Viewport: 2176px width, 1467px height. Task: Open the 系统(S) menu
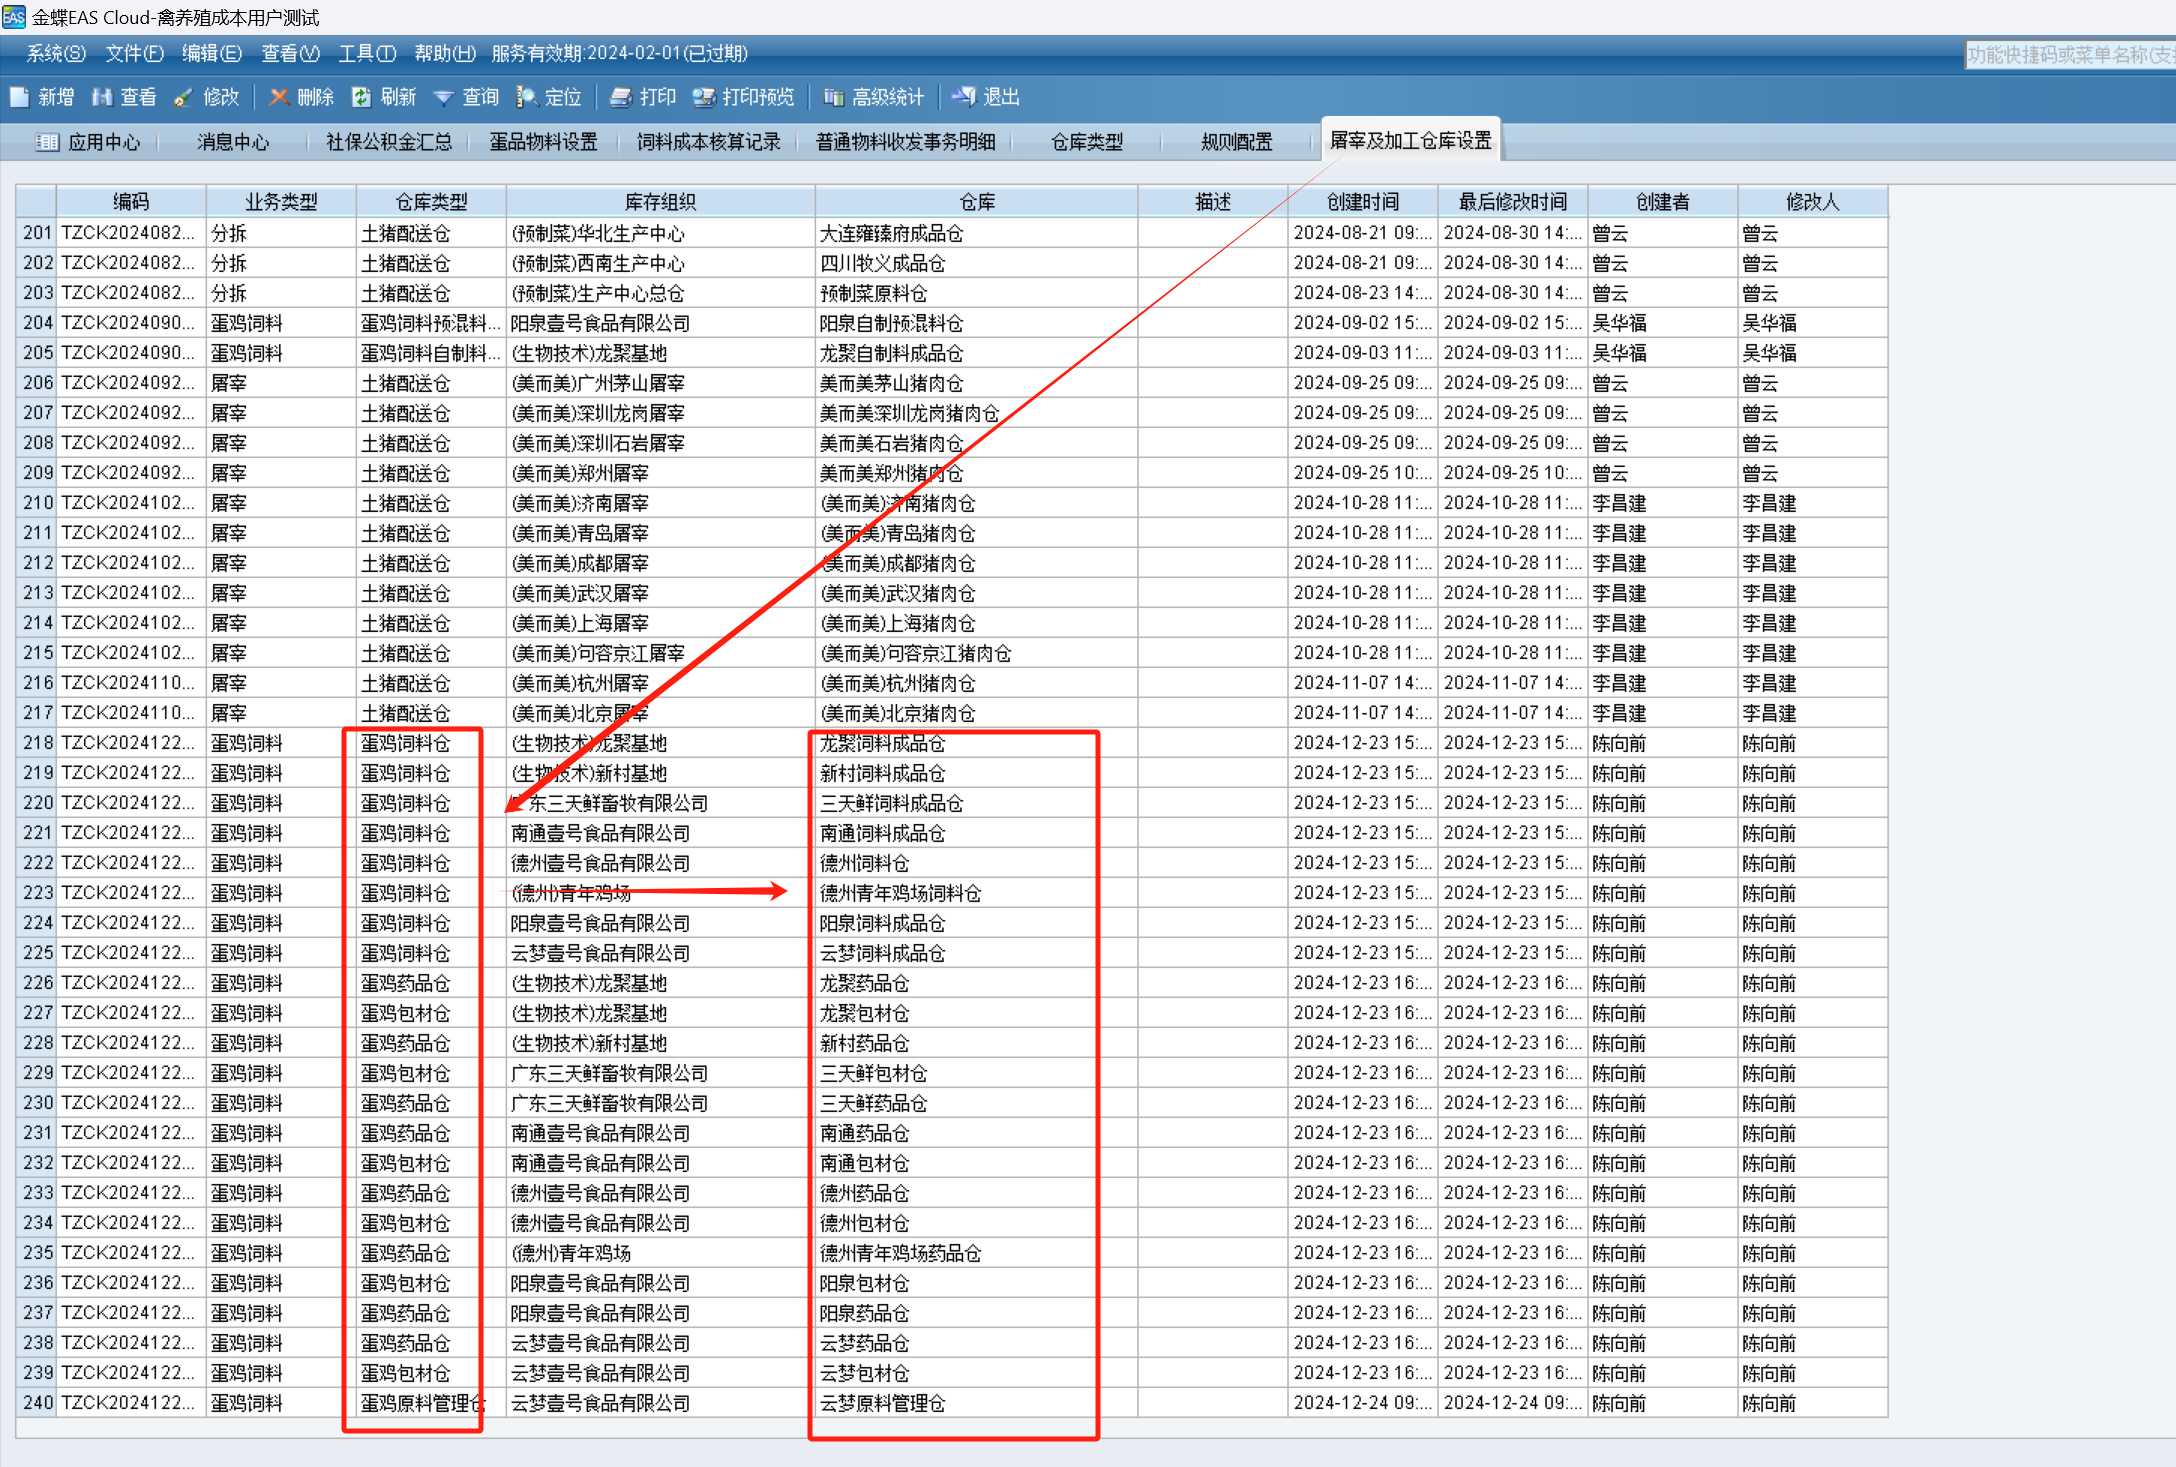tap(55, 53)
